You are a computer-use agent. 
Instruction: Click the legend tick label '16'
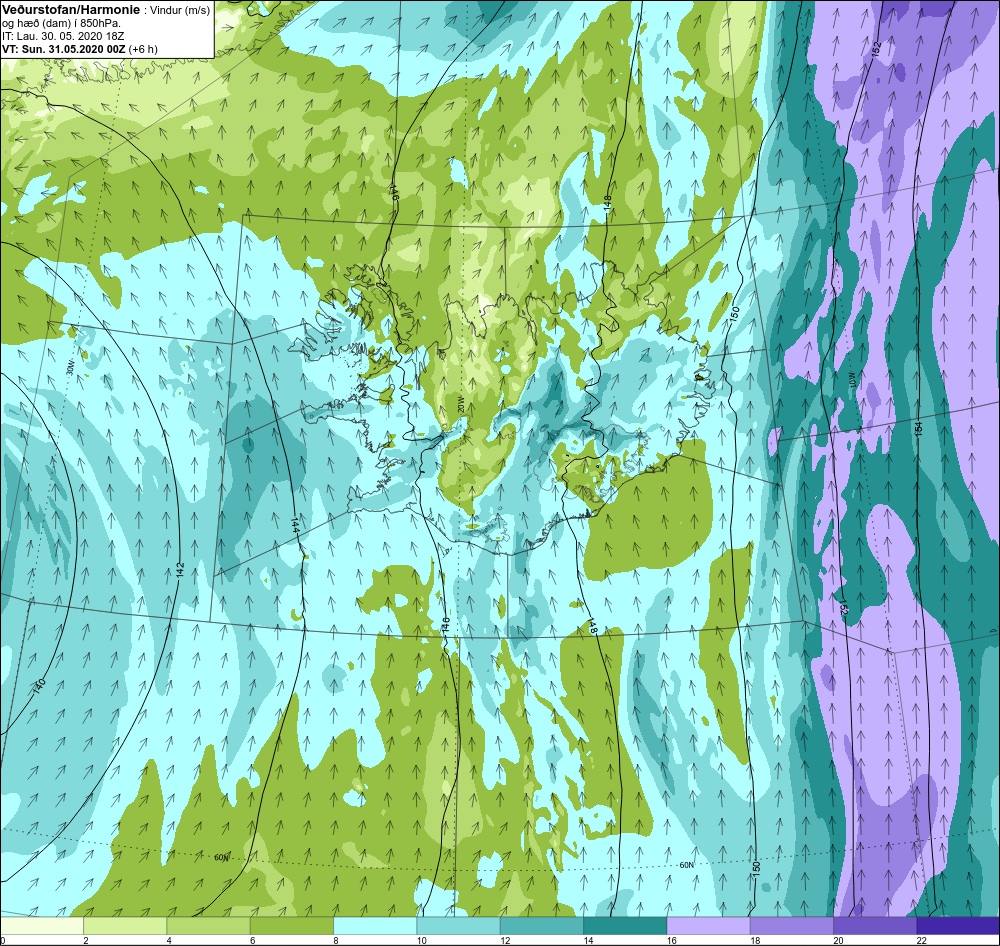tap(670, 940)
